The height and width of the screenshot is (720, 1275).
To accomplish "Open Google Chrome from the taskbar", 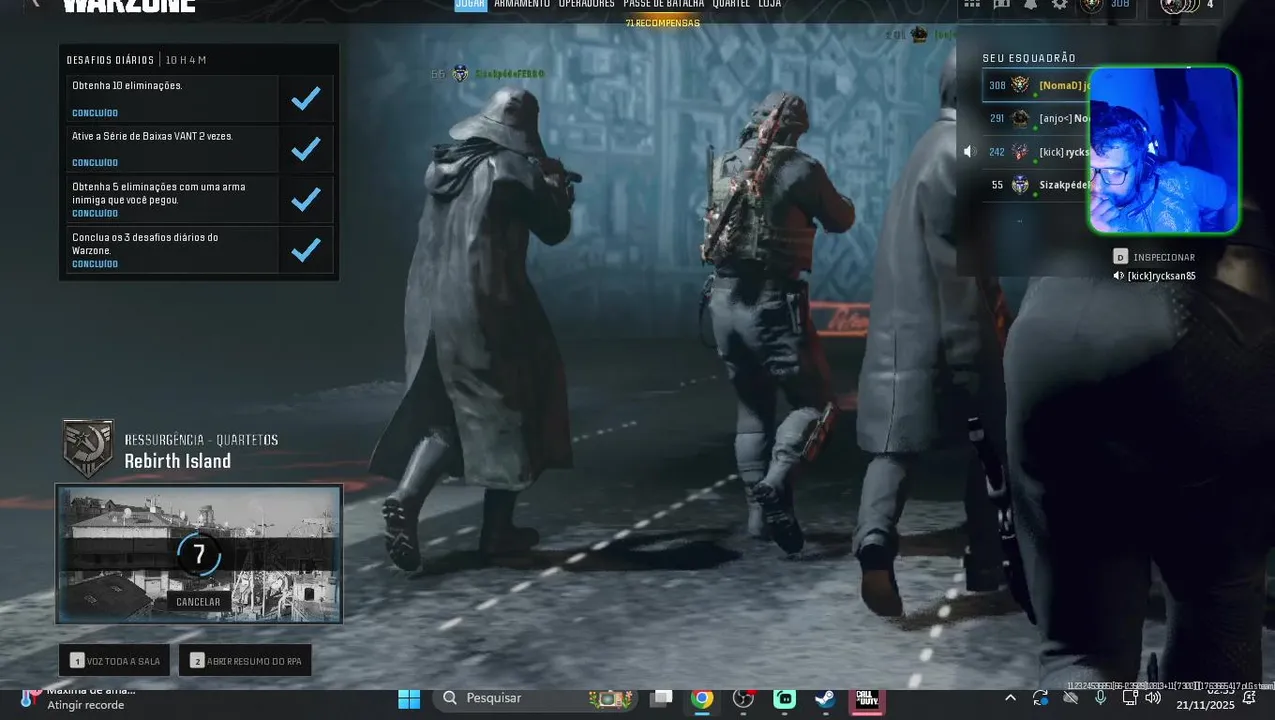I will click(702, 698).
